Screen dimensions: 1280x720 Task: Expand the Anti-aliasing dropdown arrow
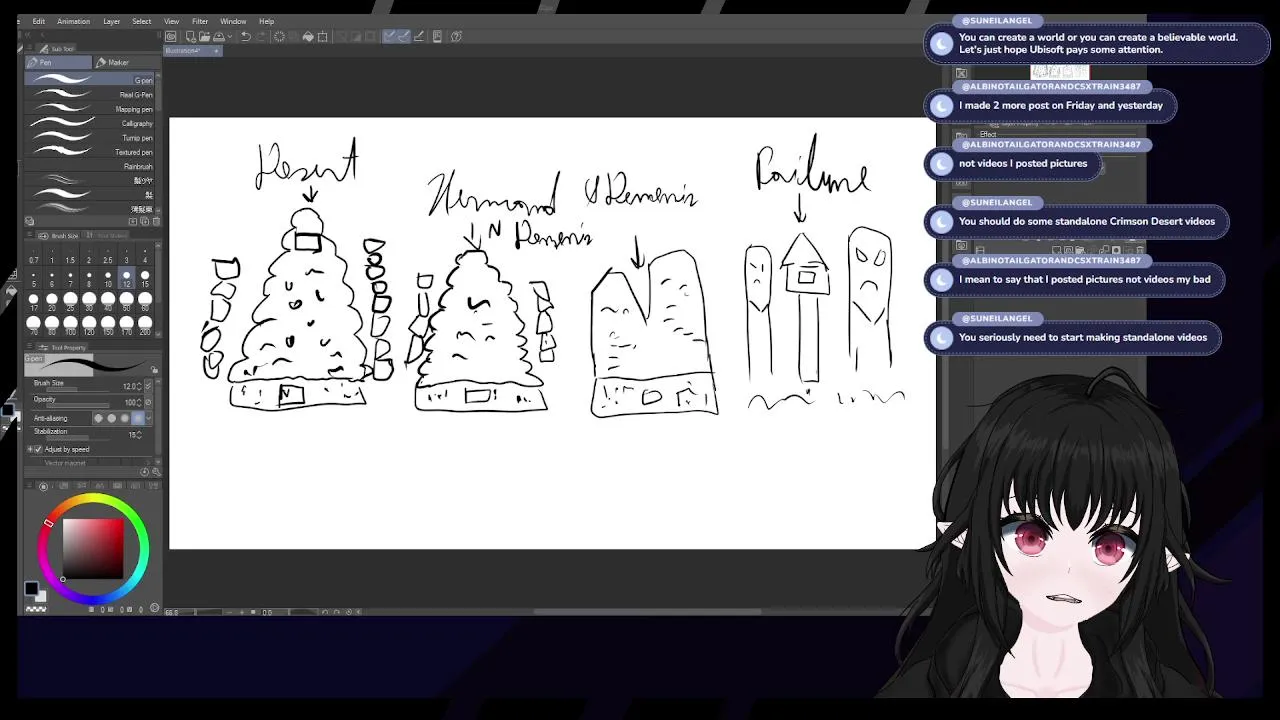point(148,418)
